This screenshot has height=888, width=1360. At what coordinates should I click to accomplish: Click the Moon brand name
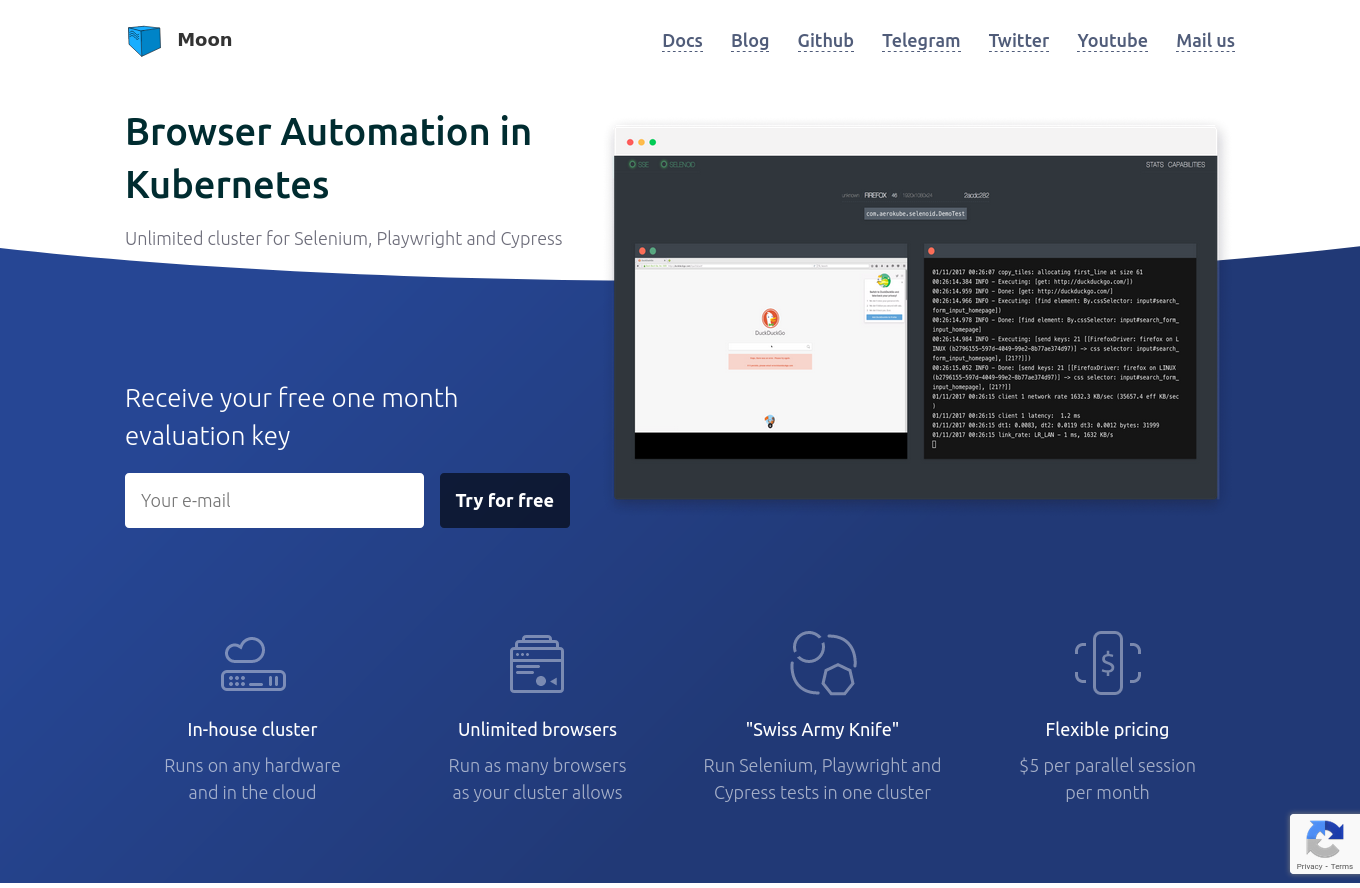click(205, 40)
